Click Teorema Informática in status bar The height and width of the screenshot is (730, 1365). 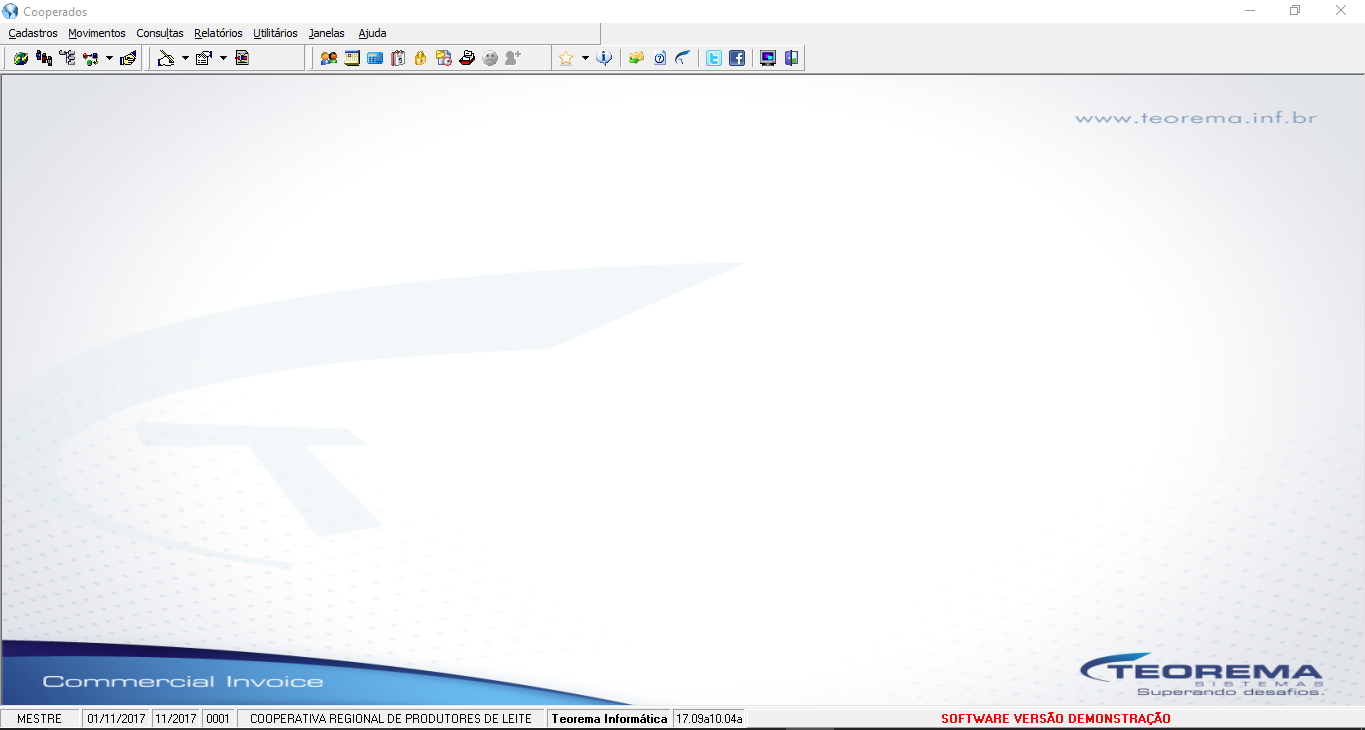(609, 718)
